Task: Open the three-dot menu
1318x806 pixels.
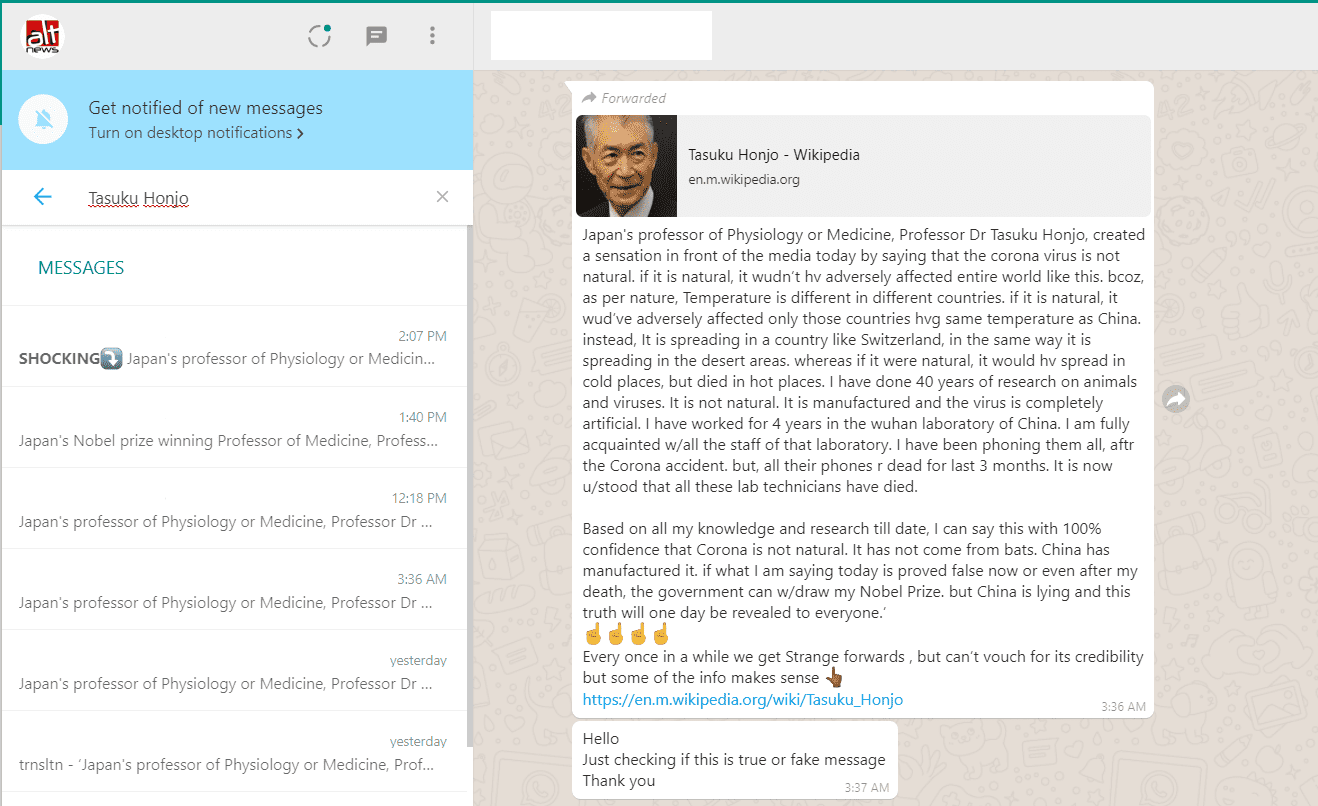Action: (432, 36)
